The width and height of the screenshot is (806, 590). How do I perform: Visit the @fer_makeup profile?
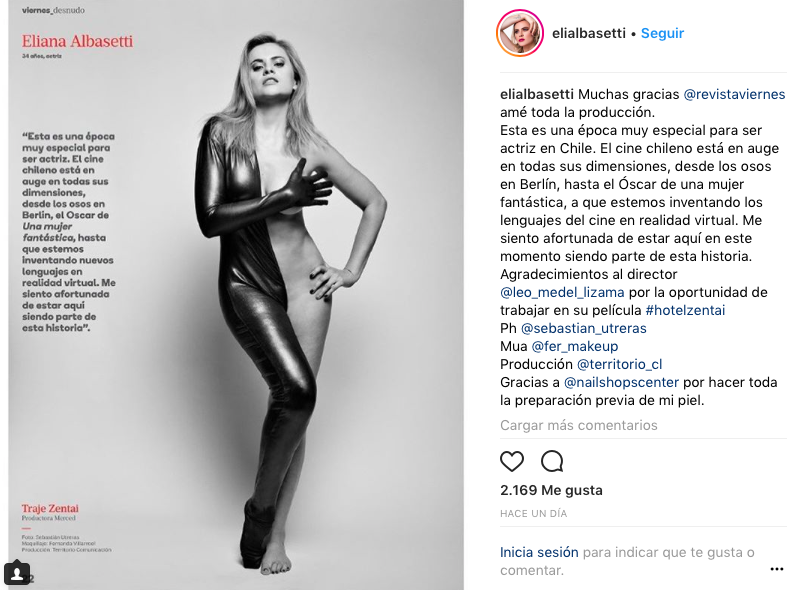tap(575, 346)
